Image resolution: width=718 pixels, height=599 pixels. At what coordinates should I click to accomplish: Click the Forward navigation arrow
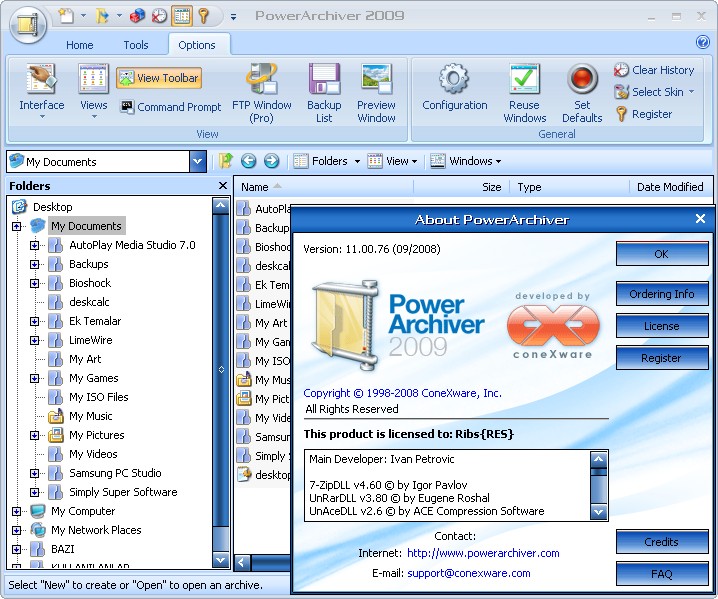(x=272, y=161)
